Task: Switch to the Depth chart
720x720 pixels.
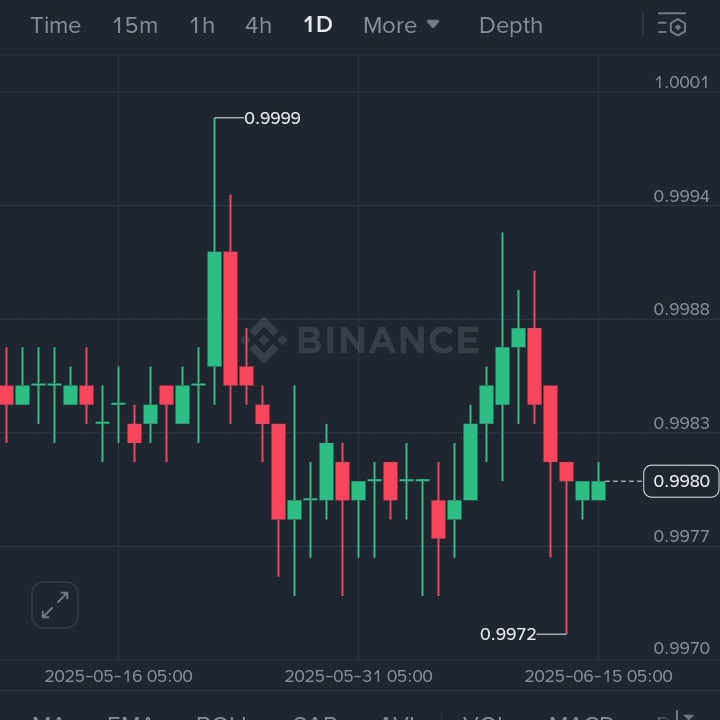Action: click(510, 25)
